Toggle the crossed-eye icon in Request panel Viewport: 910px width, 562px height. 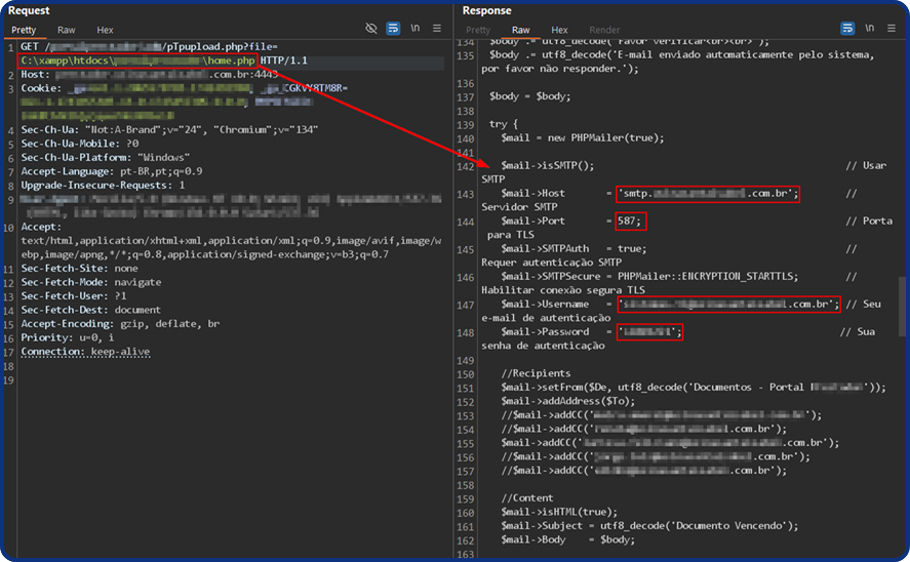tap(371, 29)
